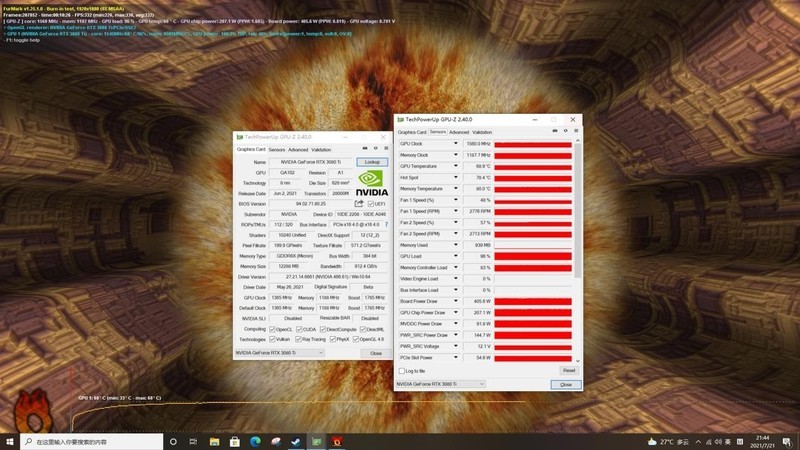Click the Bus Interface question mark icon
800x450 pixels.
coord(386,224)
